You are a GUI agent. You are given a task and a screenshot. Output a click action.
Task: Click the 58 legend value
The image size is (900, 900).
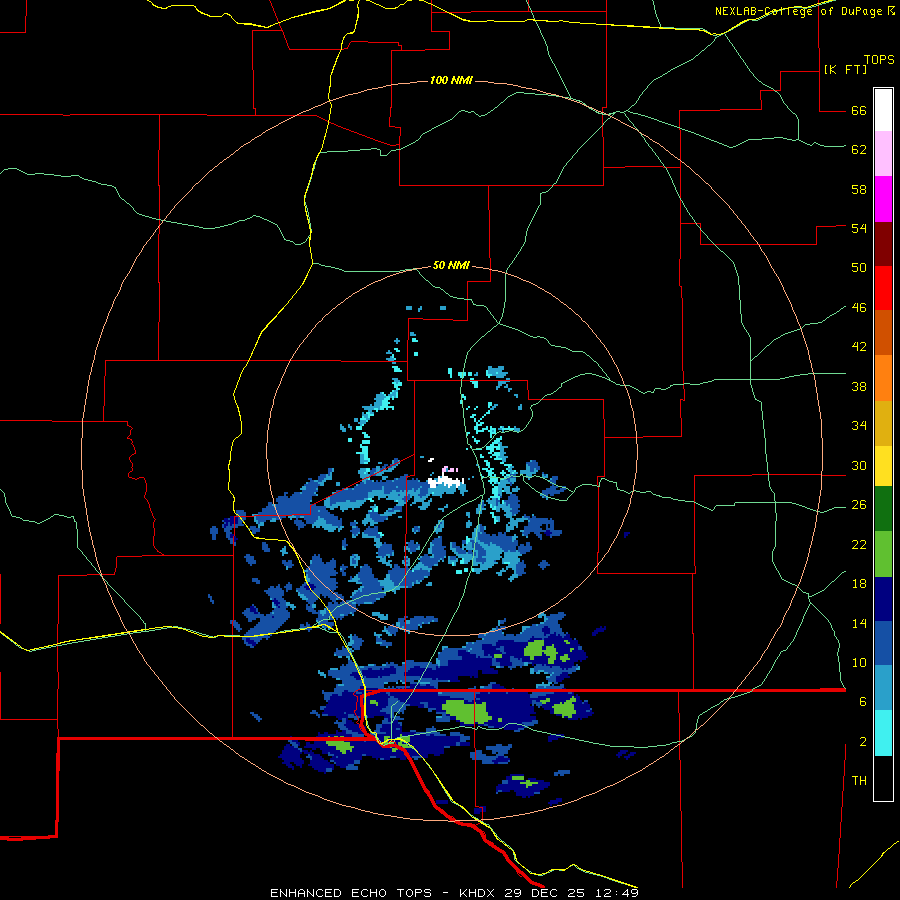point(859,189)
